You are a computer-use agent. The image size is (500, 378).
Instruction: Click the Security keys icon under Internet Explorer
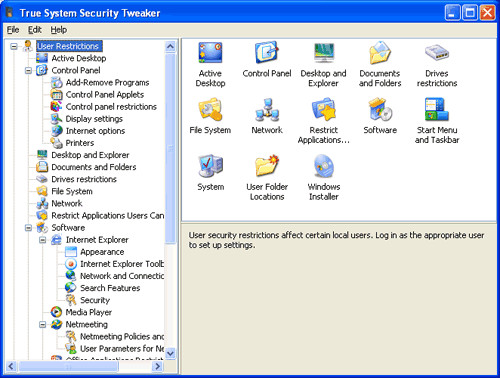point(71,300)
